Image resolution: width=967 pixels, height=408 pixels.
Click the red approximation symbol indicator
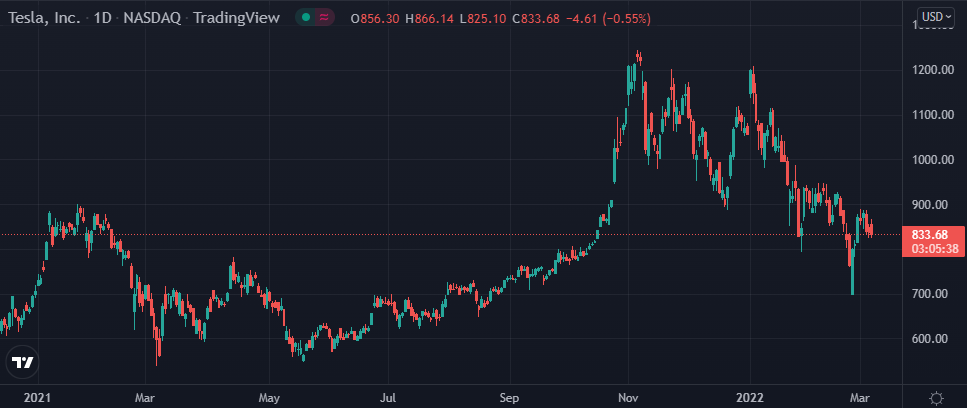pos(324,18)
